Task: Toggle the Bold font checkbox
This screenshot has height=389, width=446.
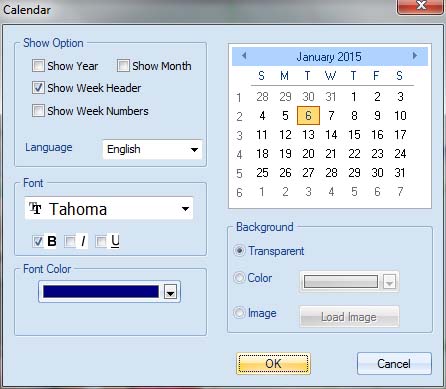Action: point(38,241)
